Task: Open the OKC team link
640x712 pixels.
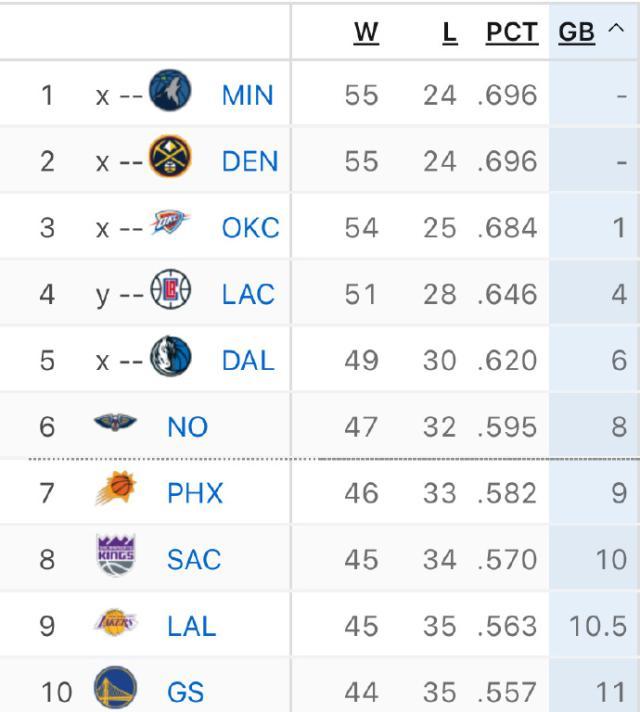Action: 250,228
